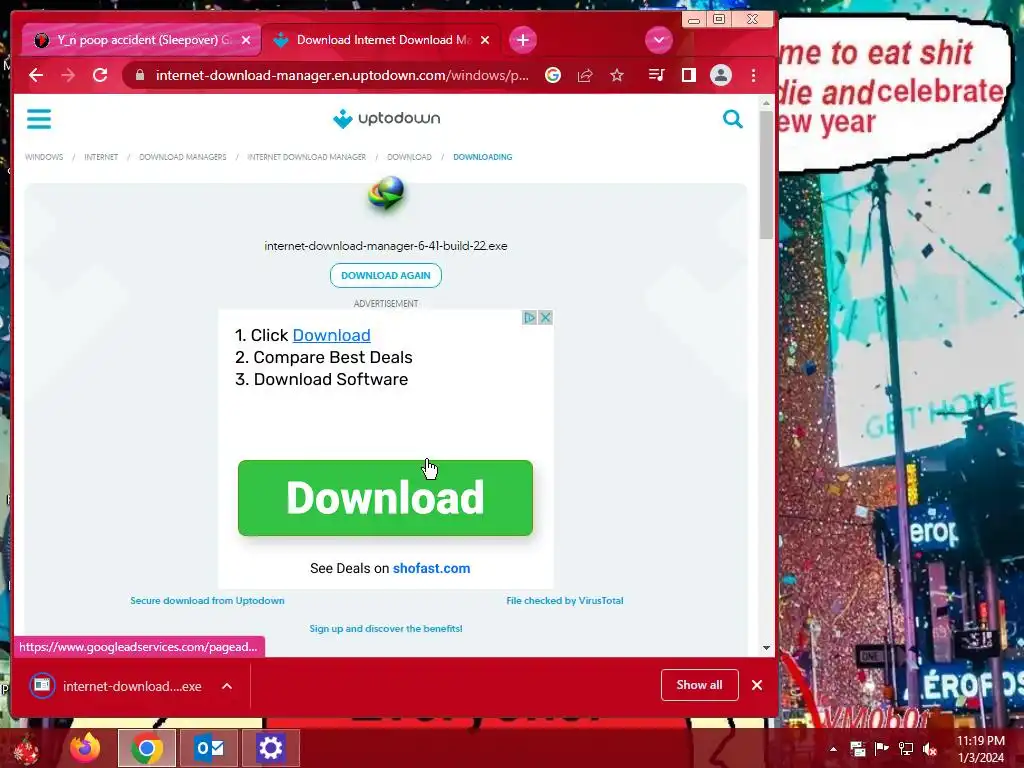Image resolution: width=1024 pixels, height=768 pixels.
Task: Open the media control playlist icon
Action: (656, 75)
